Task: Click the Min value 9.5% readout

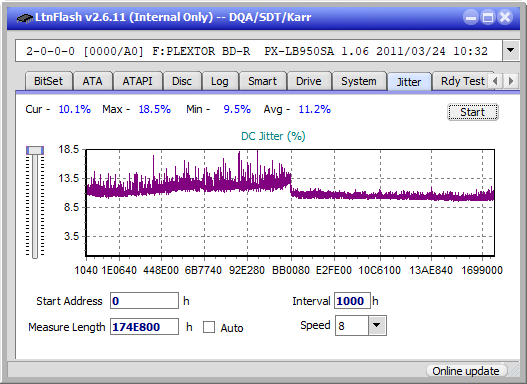Action: pos(237,109)
